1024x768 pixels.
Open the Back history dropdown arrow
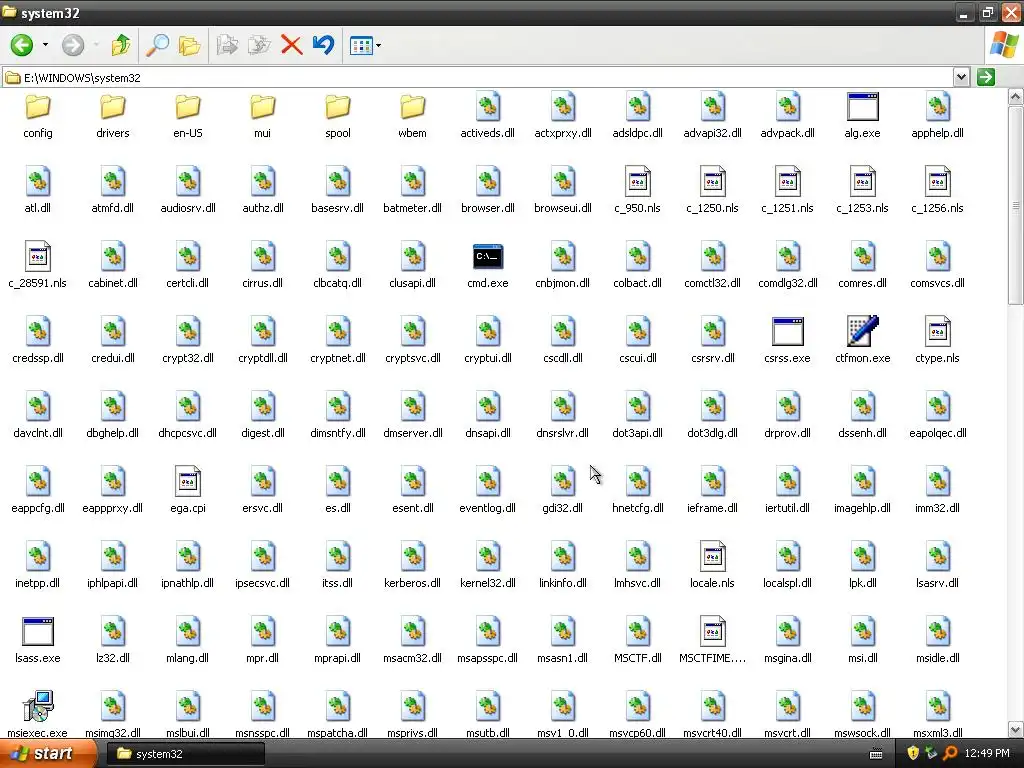tap(45, 45)
